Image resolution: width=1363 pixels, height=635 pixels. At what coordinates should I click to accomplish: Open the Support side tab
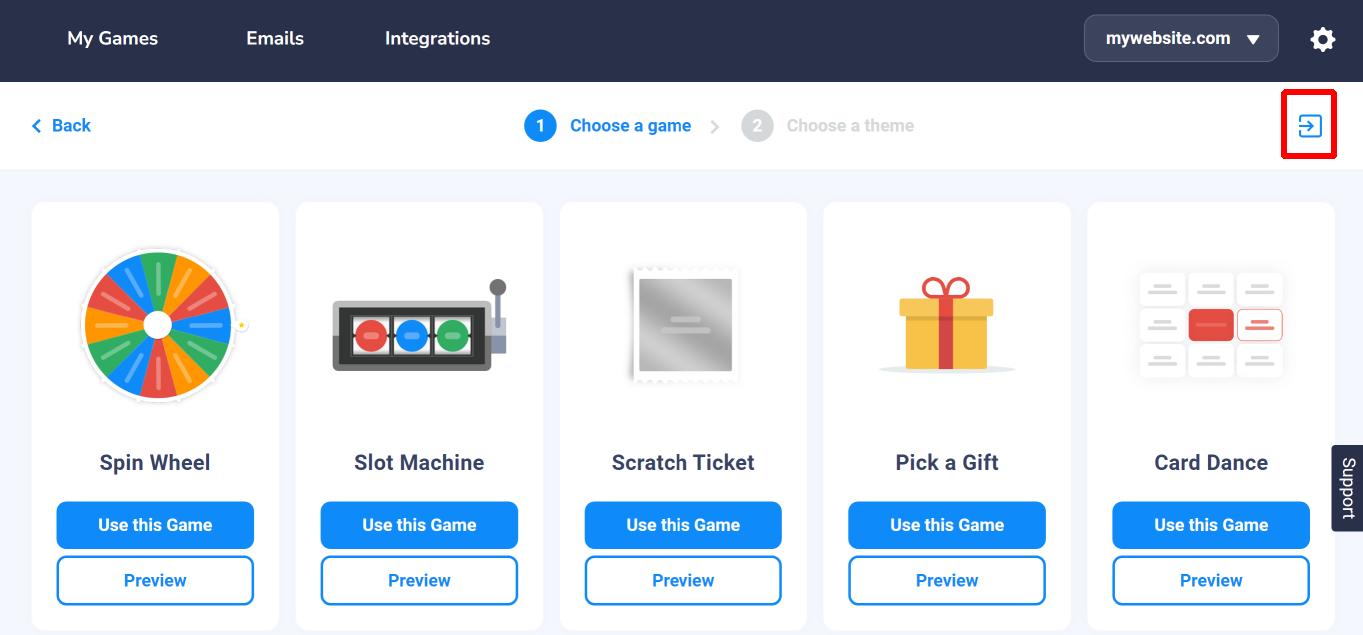click(1347, 488)
